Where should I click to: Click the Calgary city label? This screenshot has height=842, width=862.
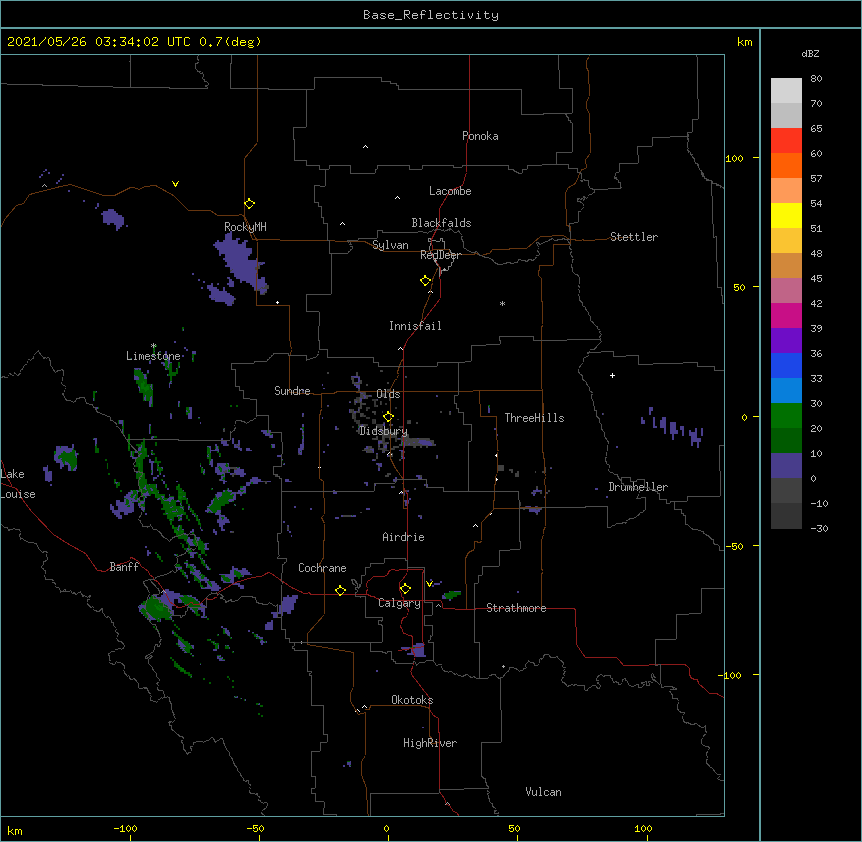399,603
